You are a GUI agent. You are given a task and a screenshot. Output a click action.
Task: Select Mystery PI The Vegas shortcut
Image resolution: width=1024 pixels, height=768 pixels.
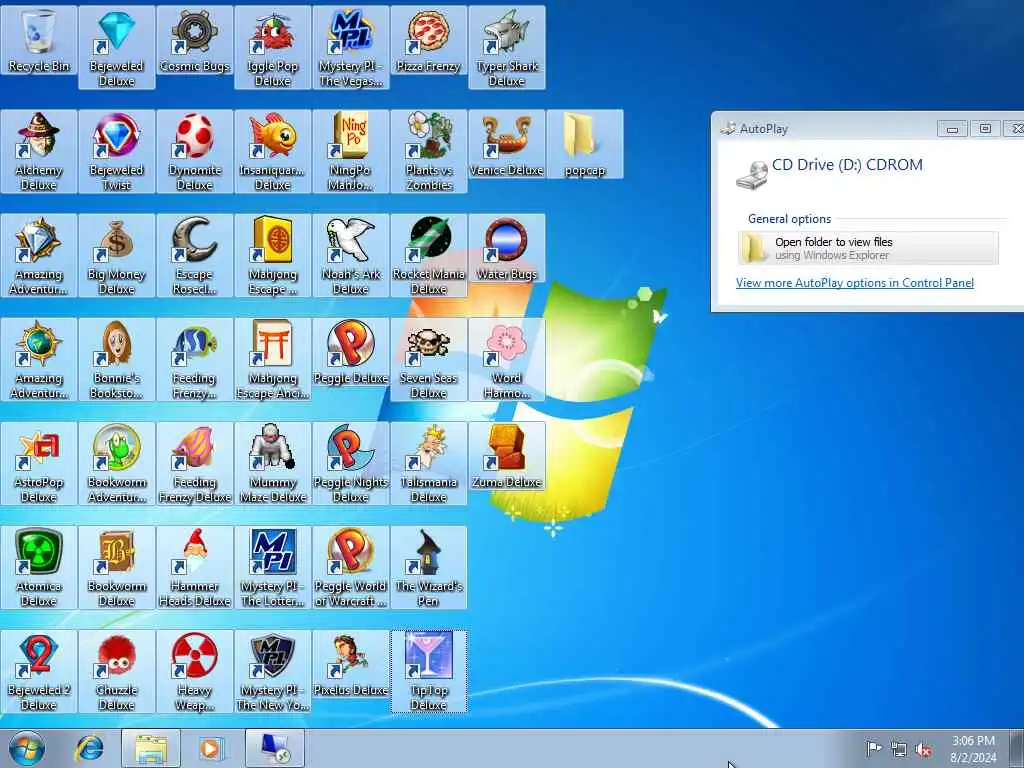pos(351,47)
